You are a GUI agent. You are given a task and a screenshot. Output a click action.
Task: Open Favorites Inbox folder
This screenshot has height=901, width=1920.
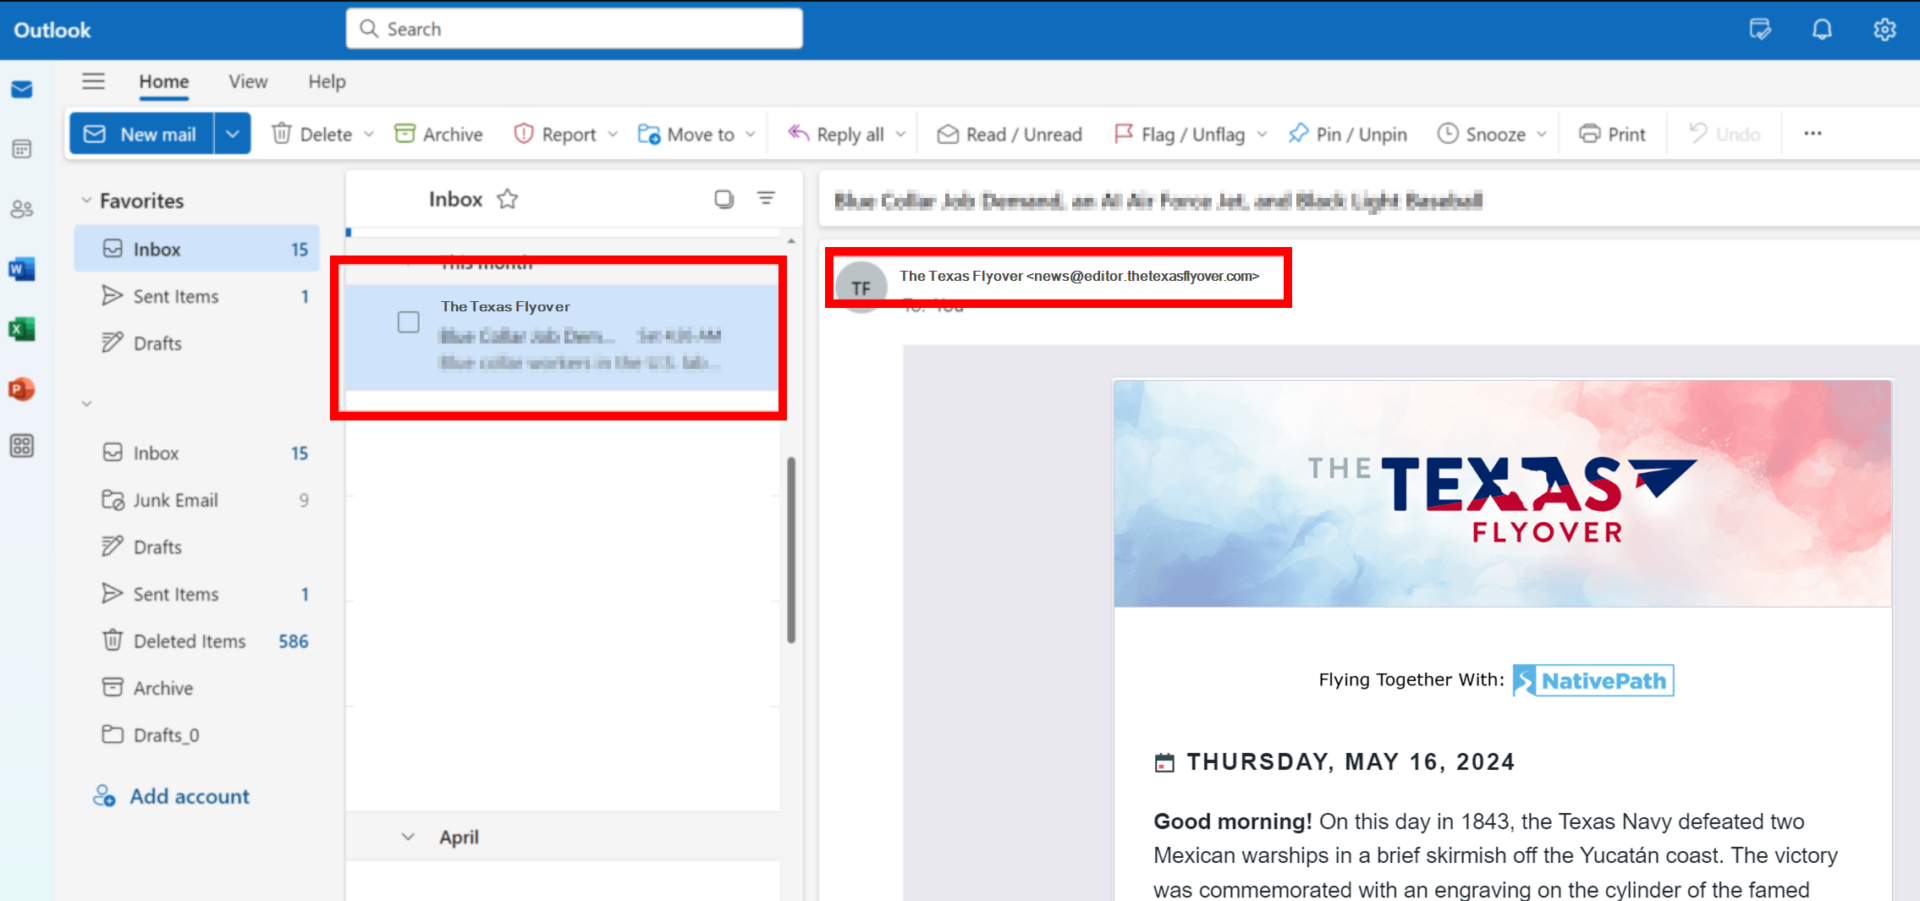(197, 249)
